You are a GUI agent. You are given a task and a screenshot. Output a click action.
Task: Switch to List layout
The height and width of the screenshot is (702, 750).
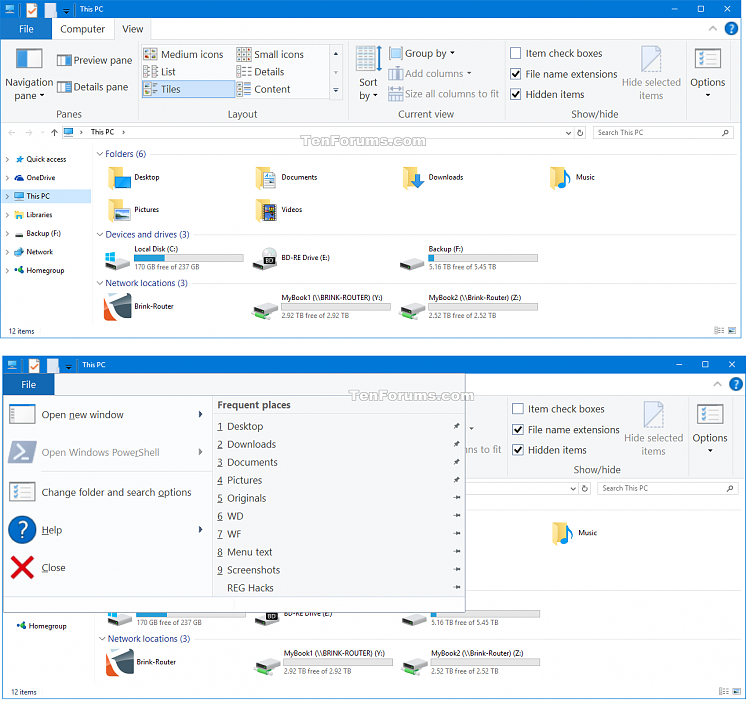pyautogui.click(x=160, y=72)
